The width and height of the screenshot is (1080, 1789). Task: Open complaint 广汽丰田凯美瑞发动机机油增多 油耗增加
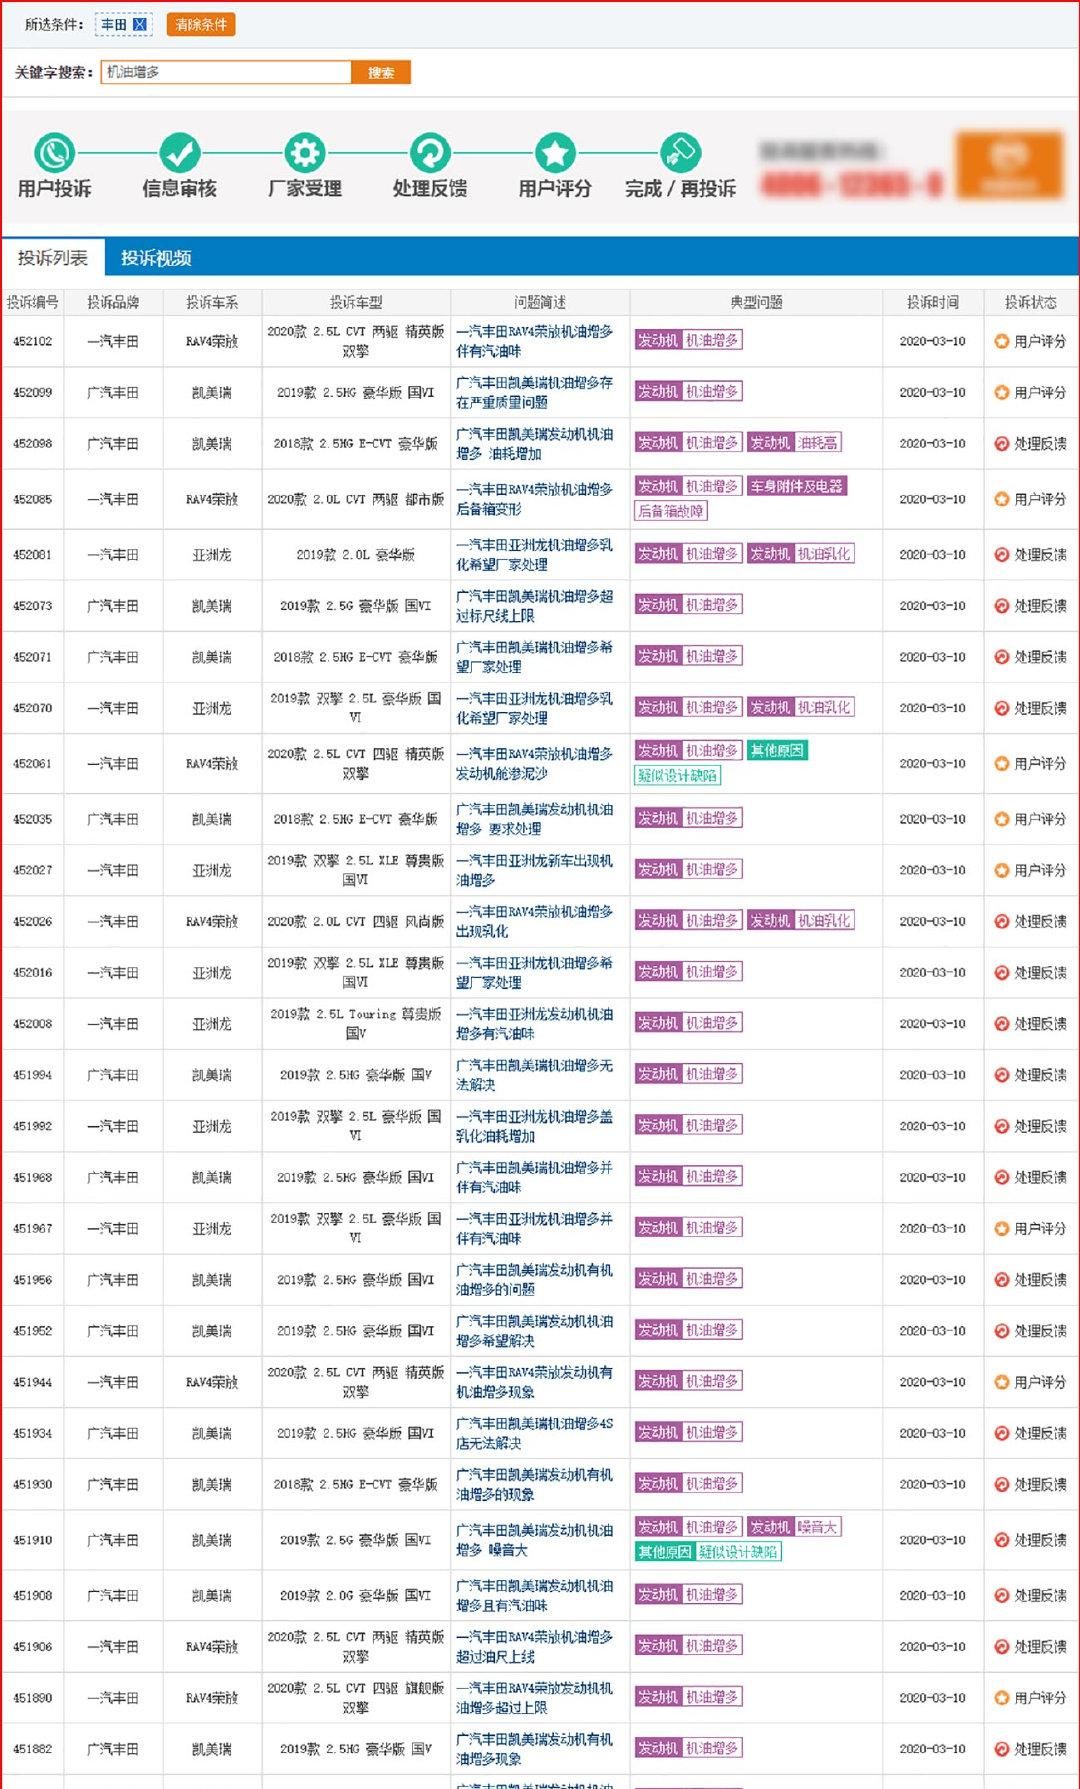click(535, 444)
